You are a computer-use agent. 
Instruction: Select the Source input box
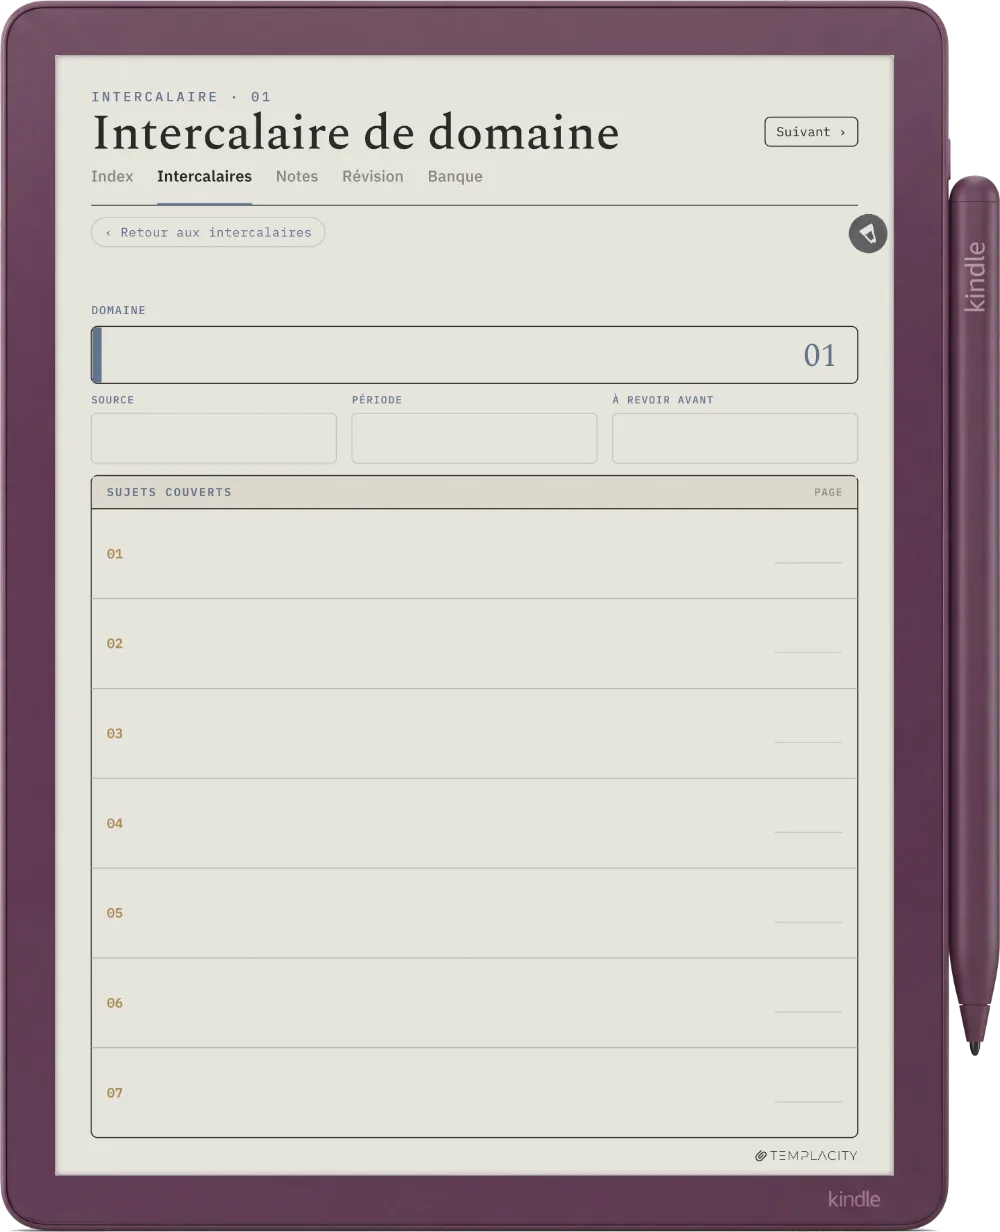[214, 438]
